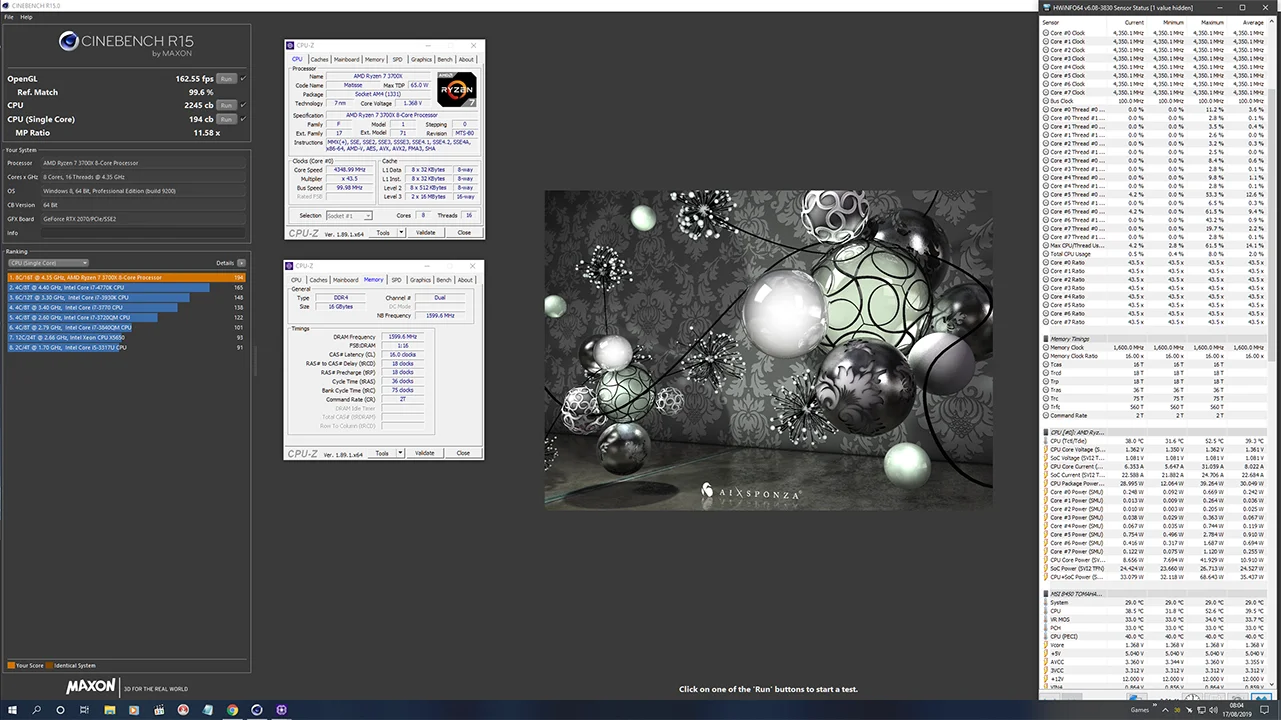Open Socket #1 selection dropdown in CPU-Z
The width and height of the screenshot is (1281, 720).
[x=349, y=215]
